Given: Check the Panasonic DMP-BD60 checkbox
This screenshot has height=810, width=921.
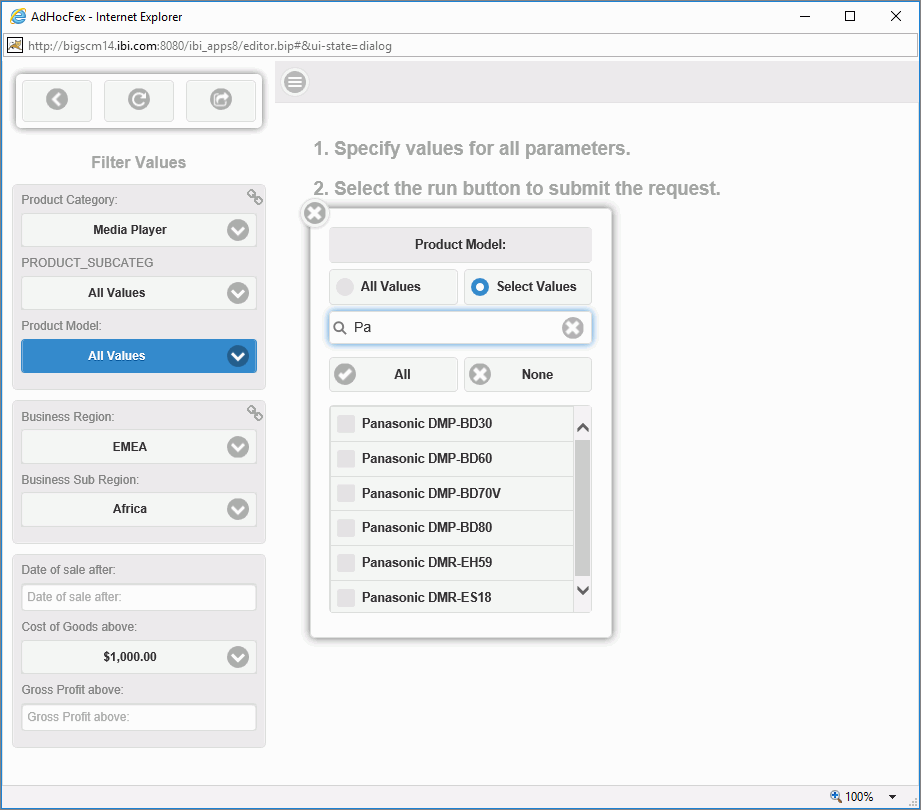Looking at the screenshot, I should (x=345, y=458).
